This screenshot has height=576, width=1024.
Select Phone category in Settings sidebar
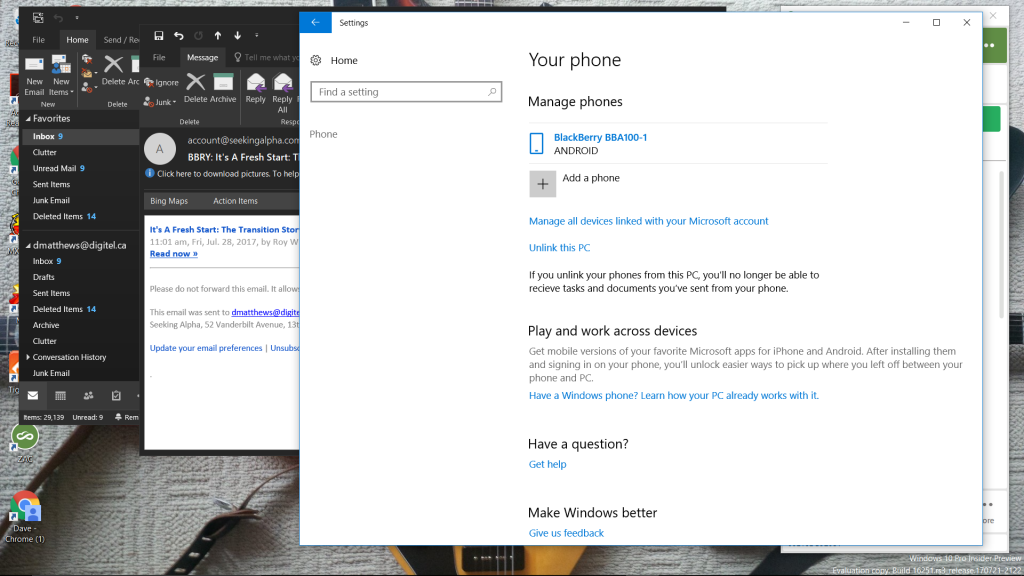click(x=323, y=134)
